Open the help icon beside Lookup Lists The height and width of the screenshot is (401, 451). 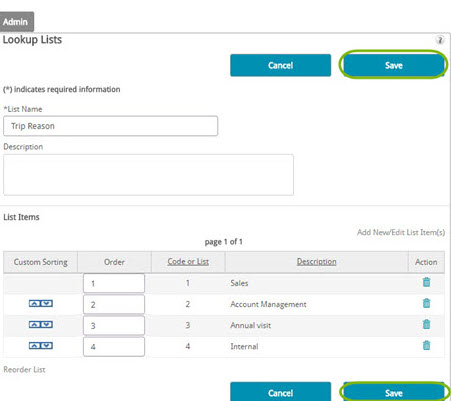pos(440,40)
